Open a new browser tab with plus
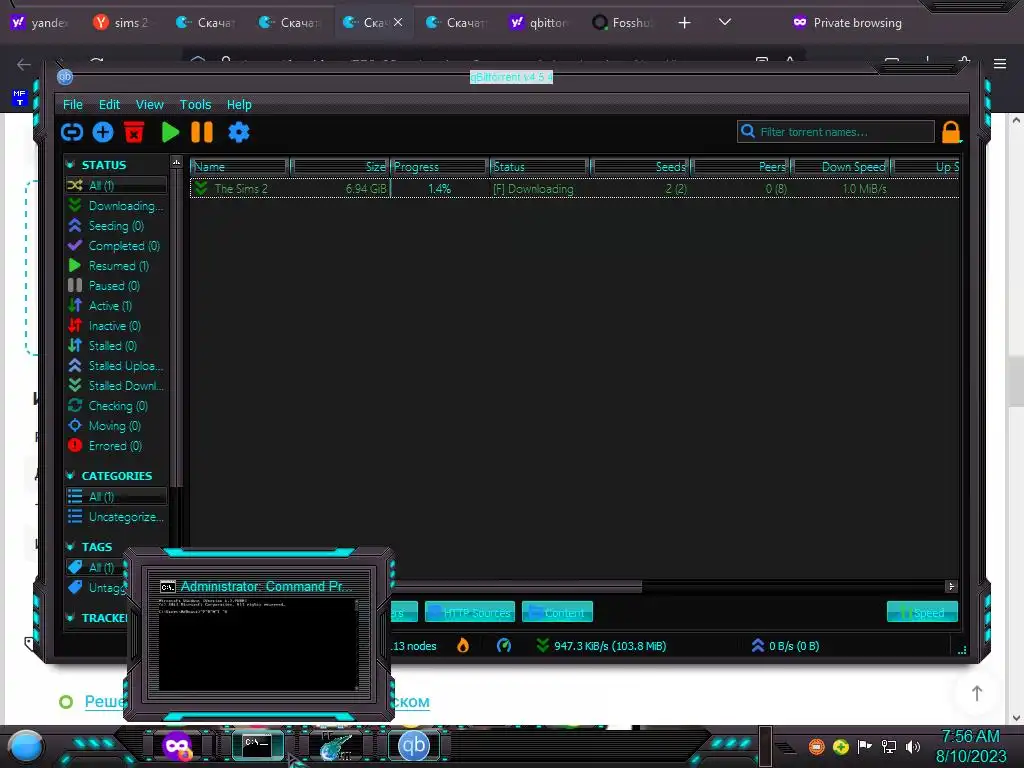 point(684,23)
